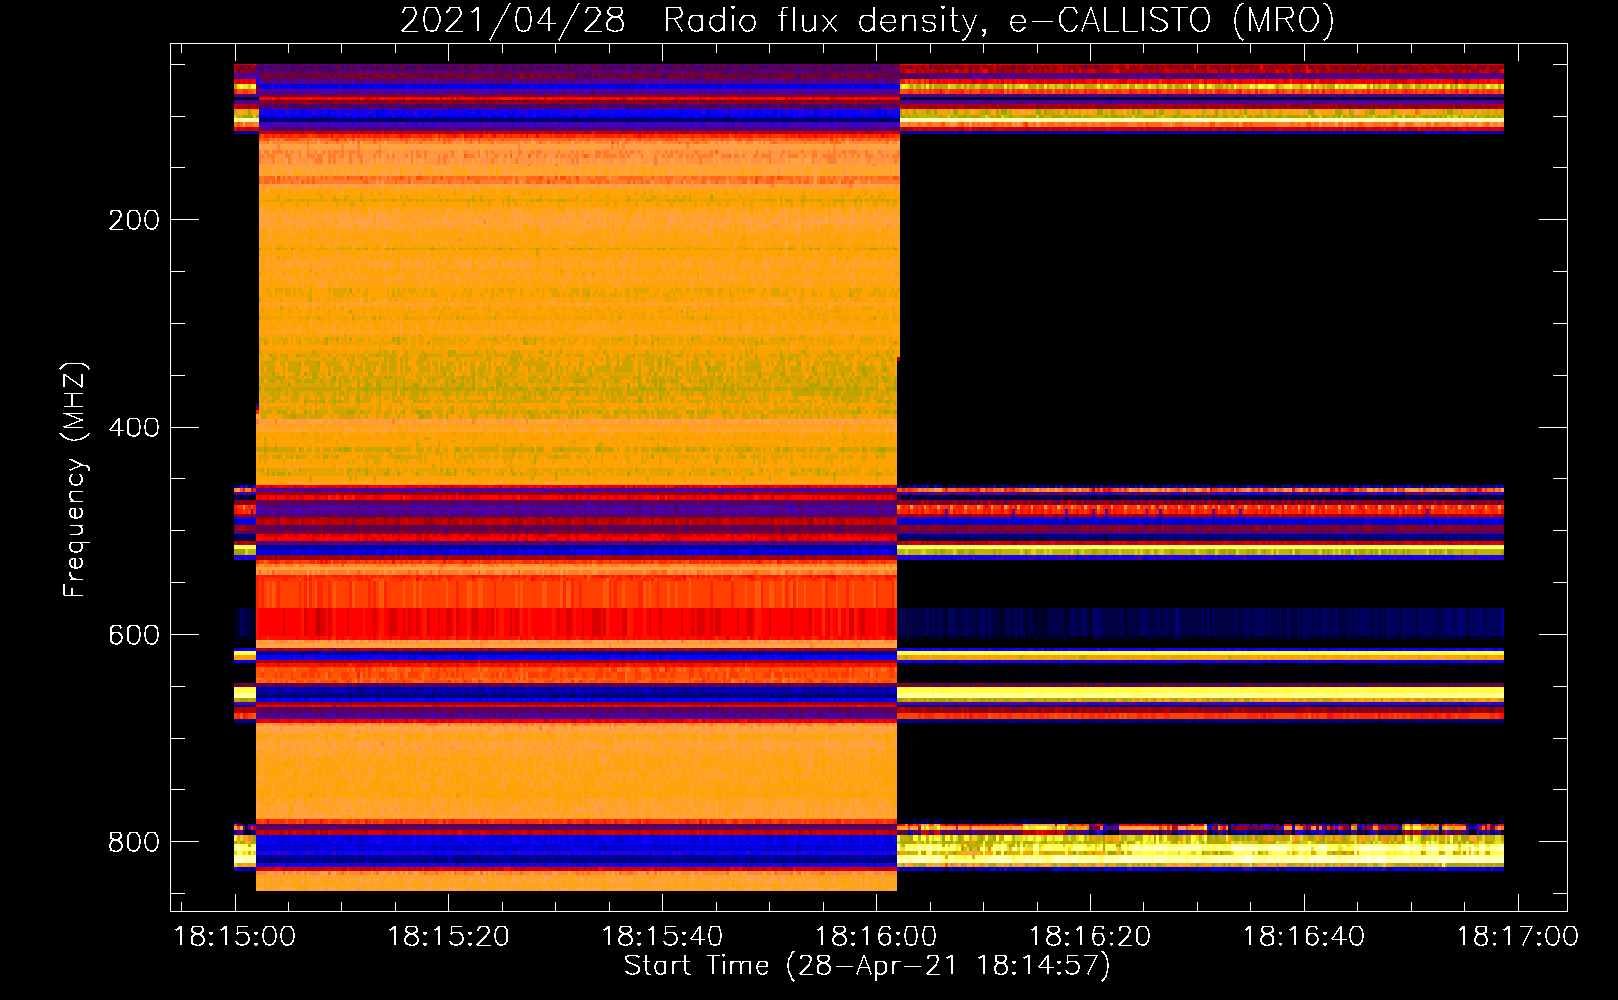Click the 200 frequency tick label

tap(134, 220)
